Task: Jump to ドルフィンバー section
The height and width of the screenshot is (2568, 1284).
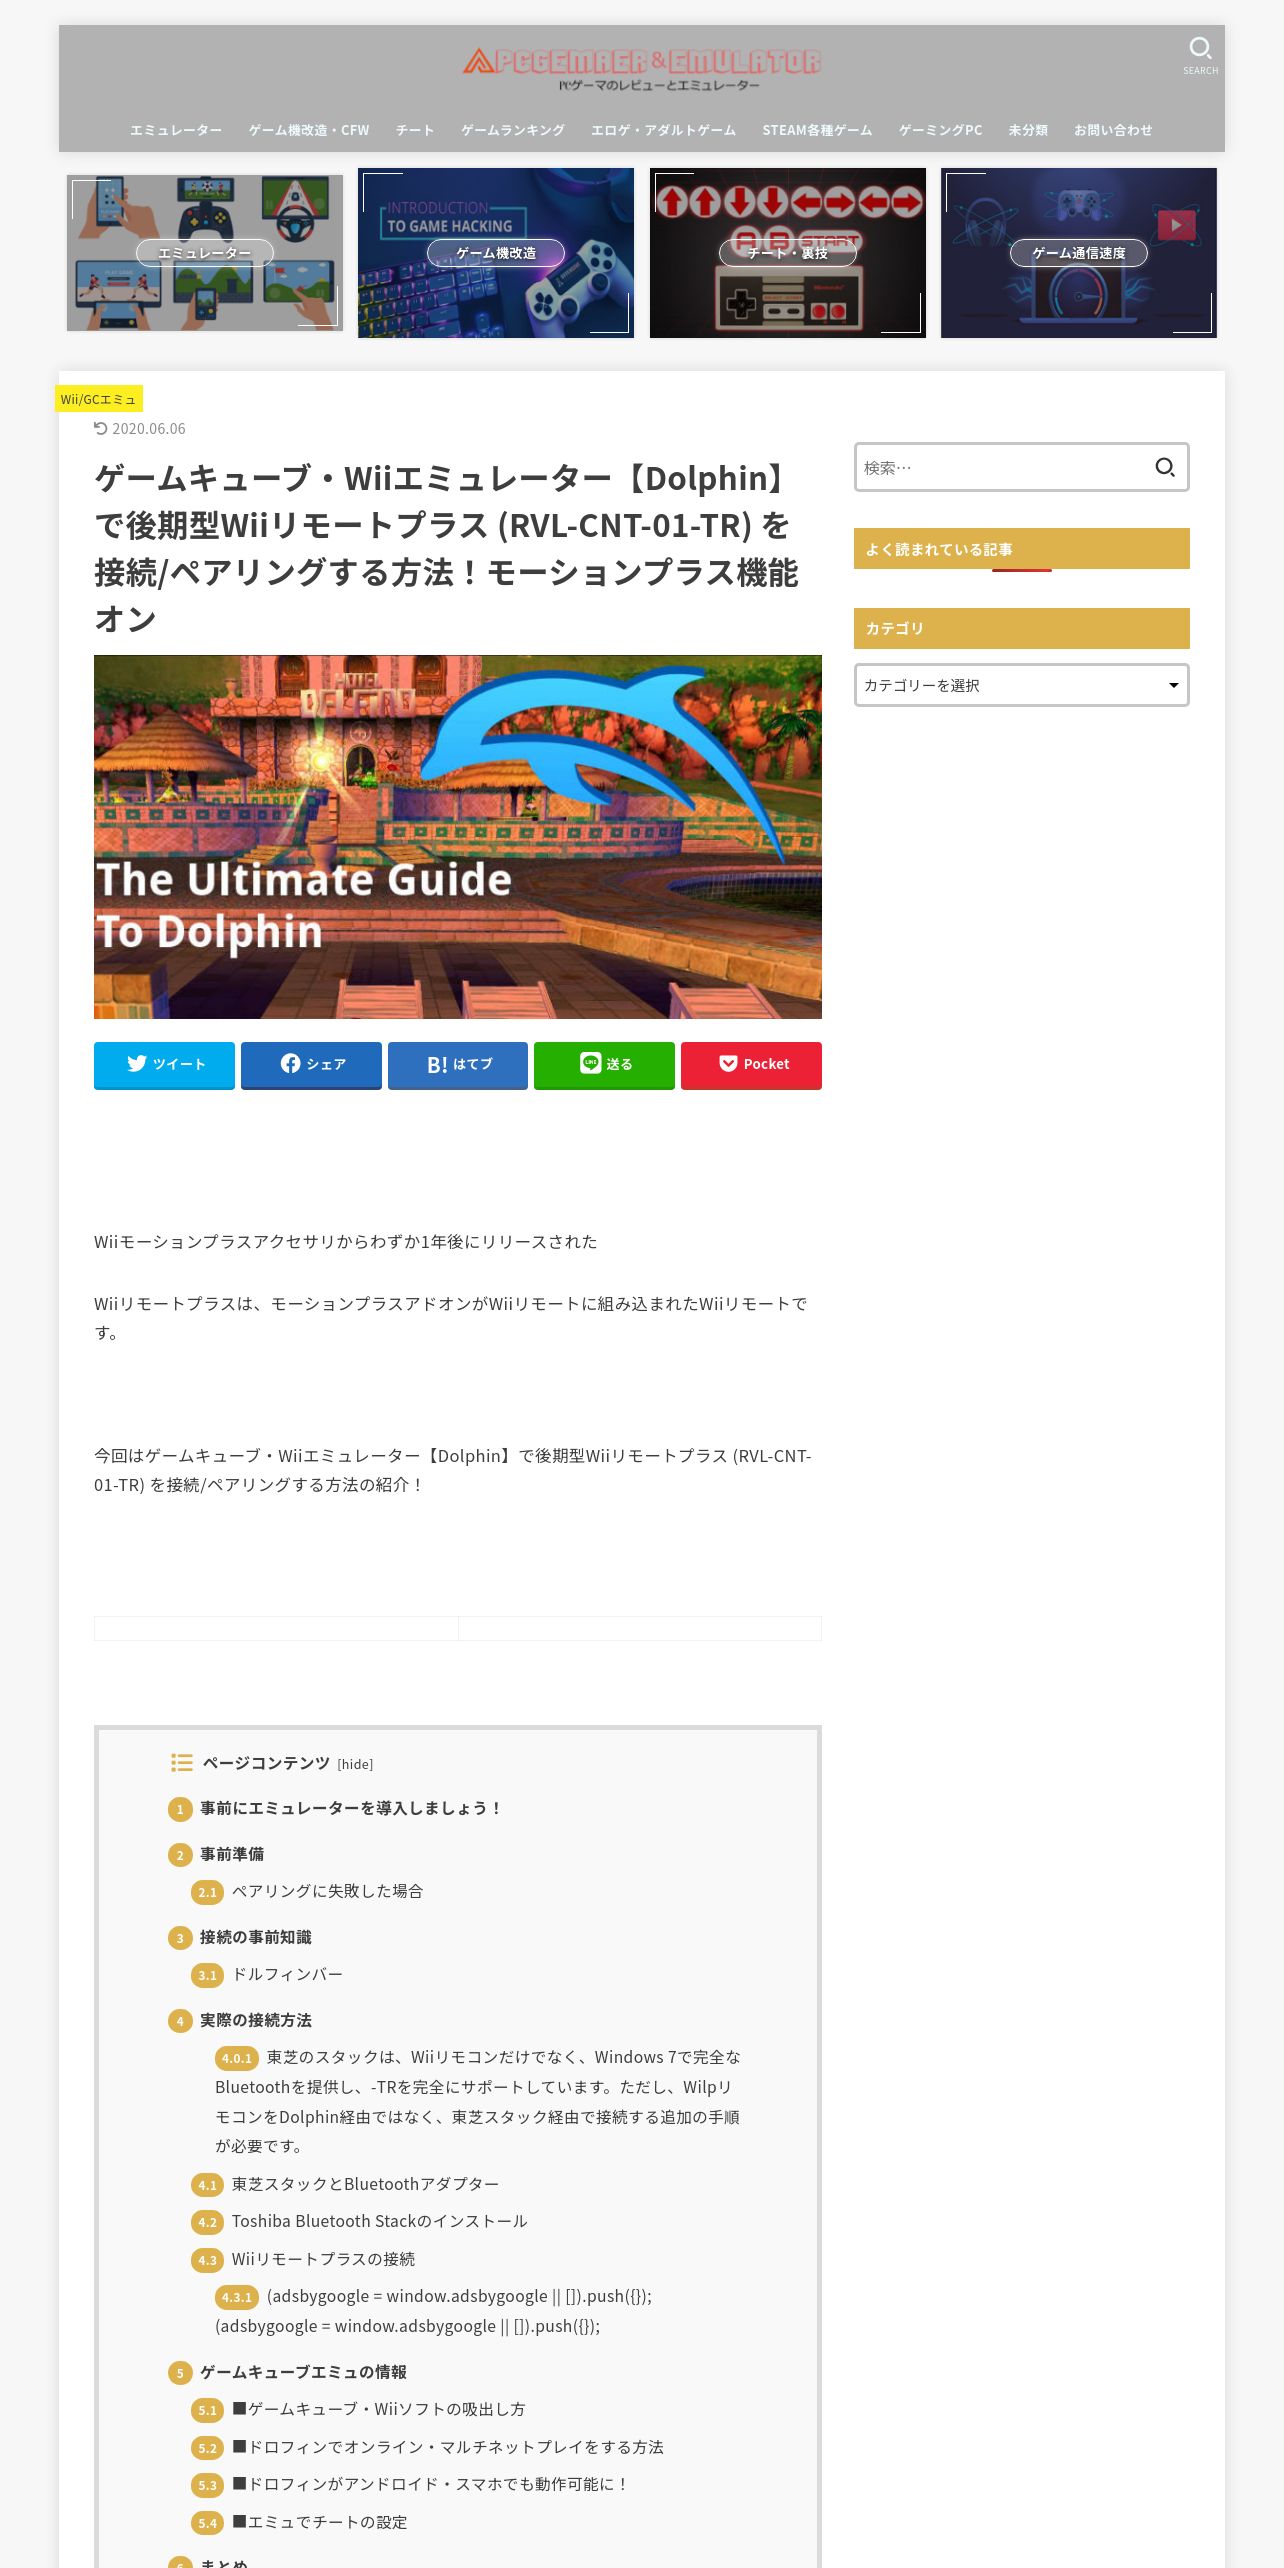Action: tap(287, 1974)
